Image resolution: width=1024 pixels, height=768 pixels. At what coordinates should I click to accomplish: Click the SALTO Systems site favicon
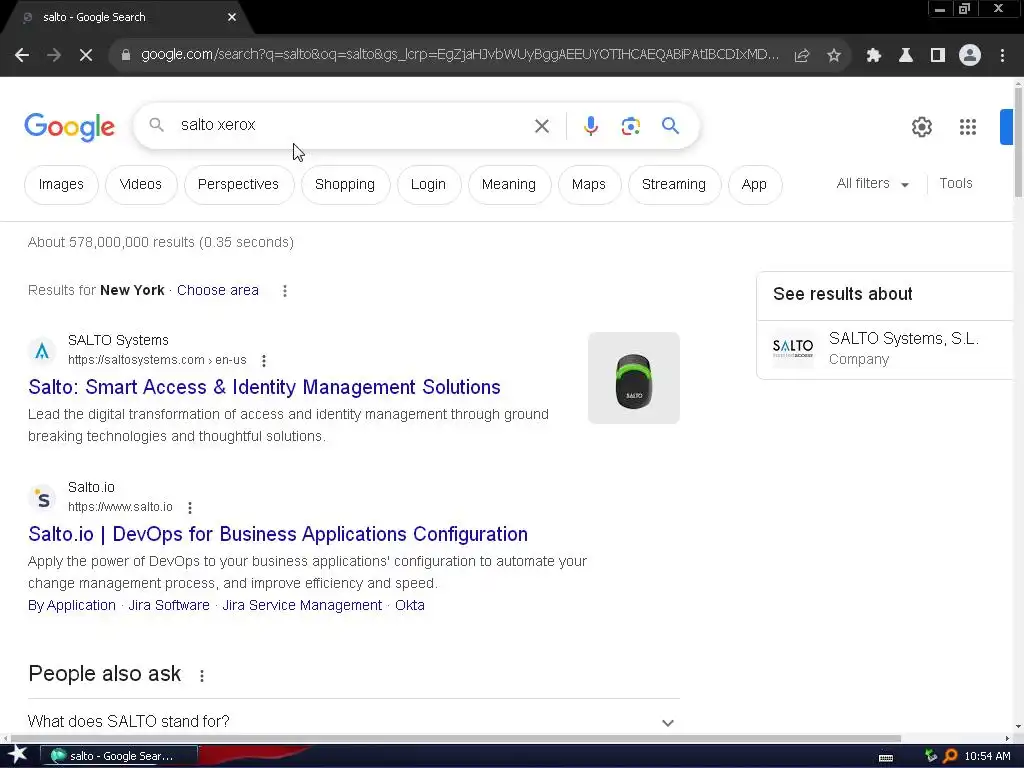[42, 351]
